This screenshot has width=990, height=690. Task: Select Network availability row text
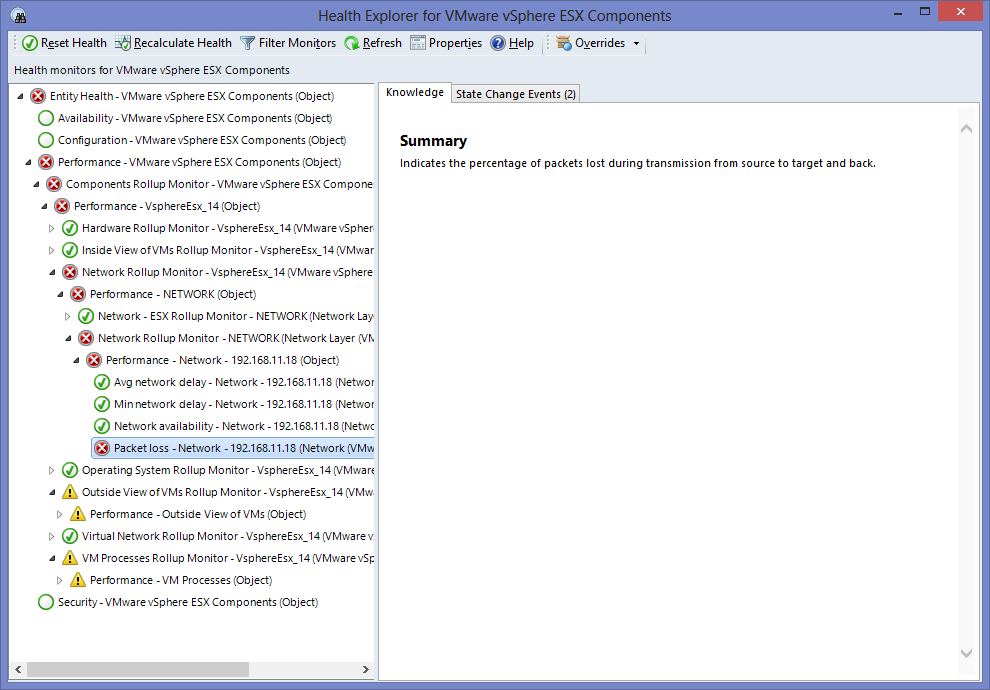coord(244,427)
